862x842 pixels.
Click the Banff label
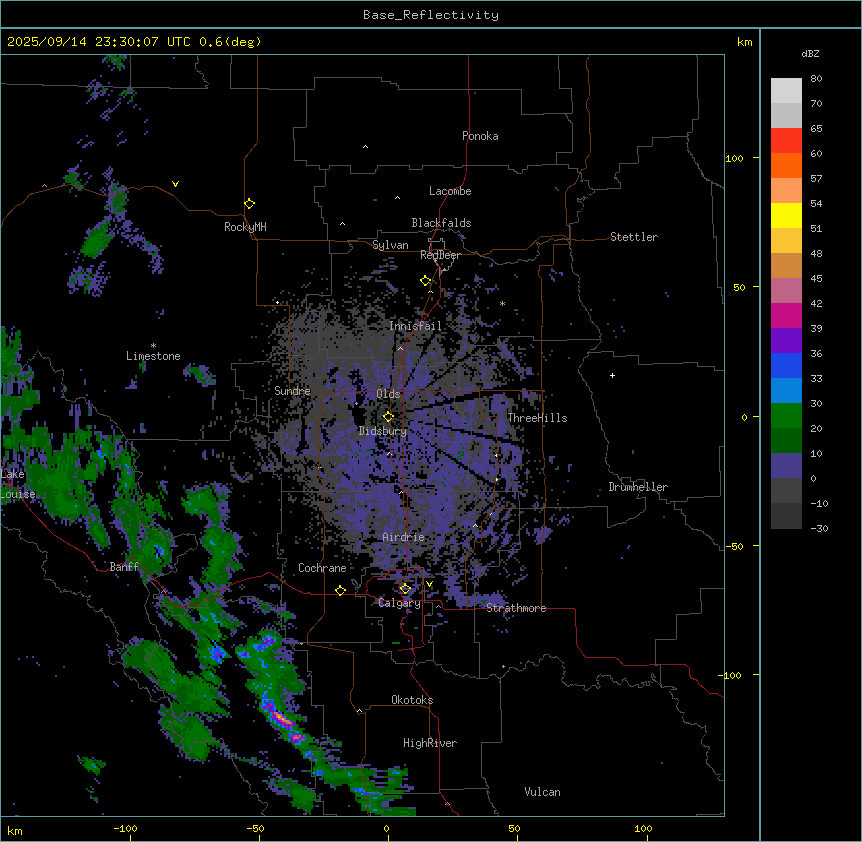124,567
